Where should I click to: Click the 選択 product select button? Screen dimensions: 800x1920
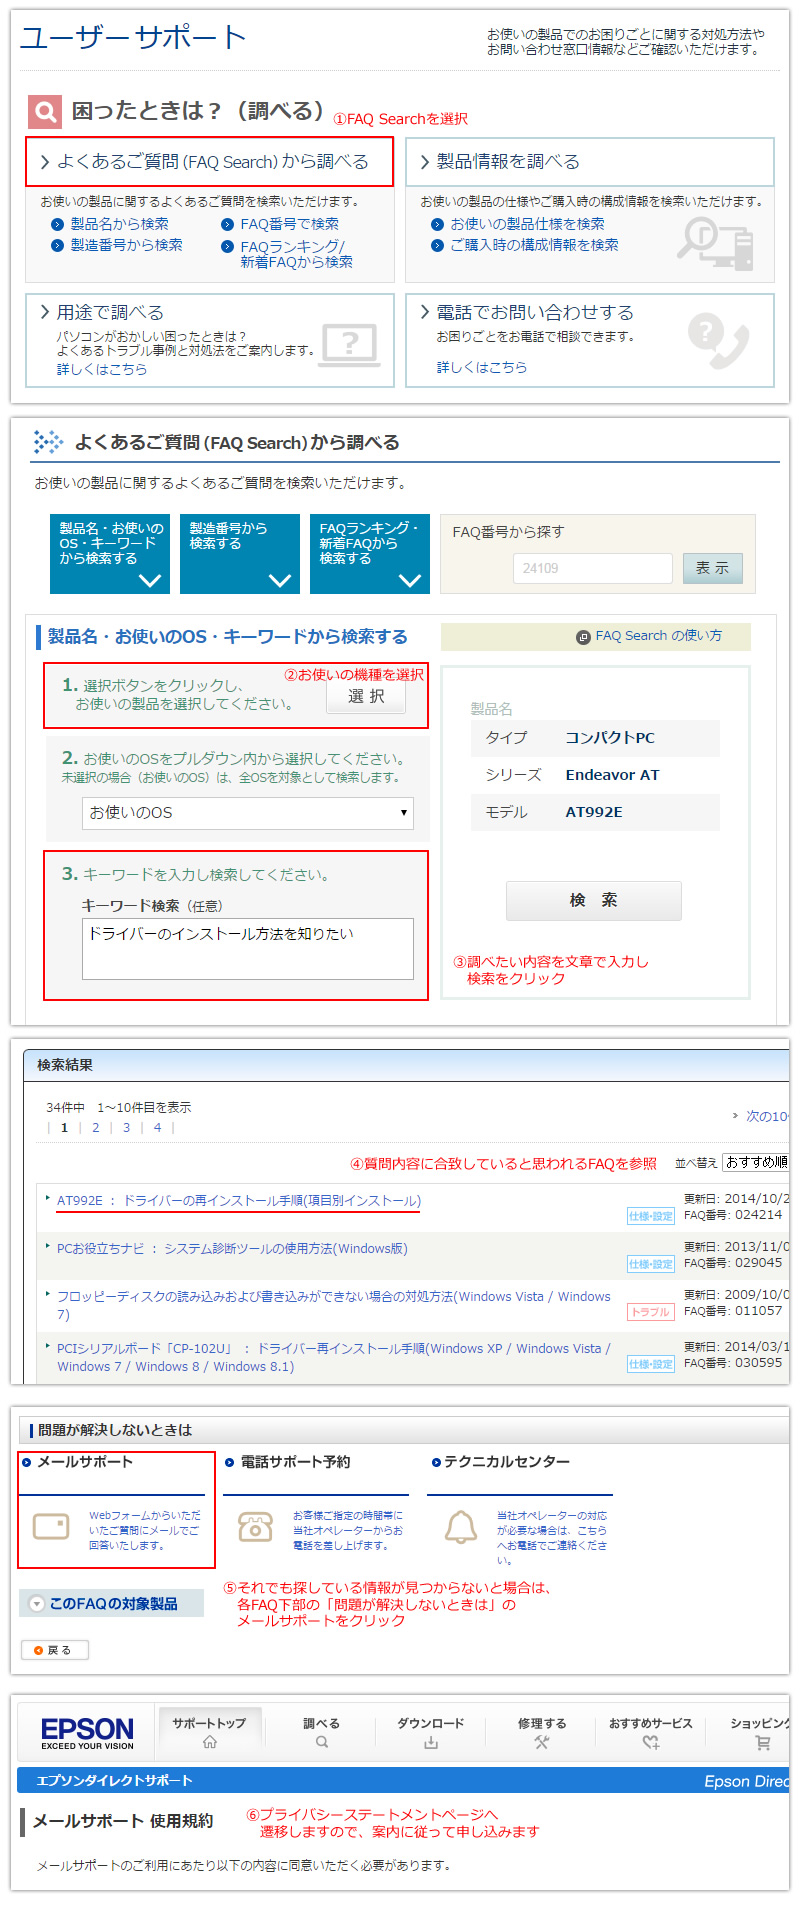[366, 697]
